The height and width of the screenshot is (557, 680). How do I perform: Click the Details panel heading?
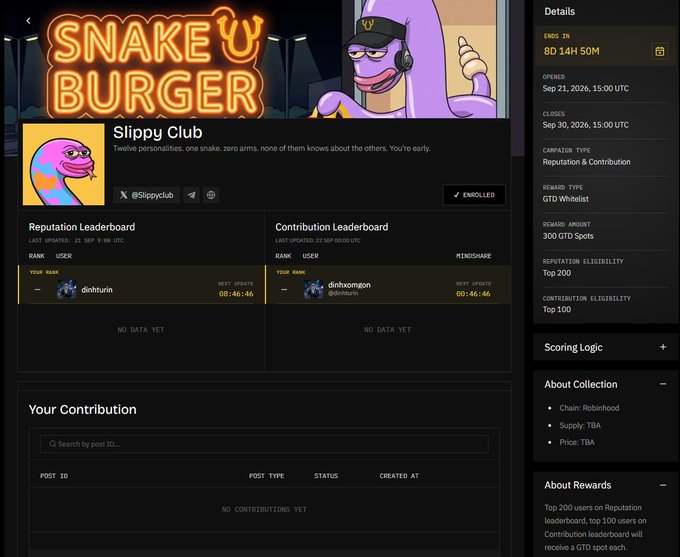[x=559, y=12]
